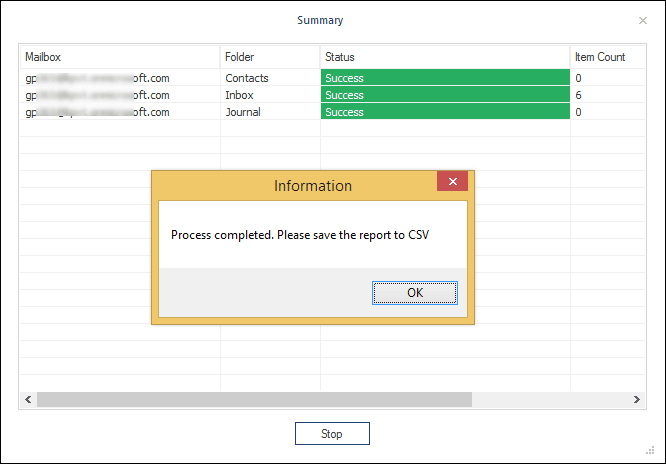The image size is (666, 464).
Task: Click the Folder column header
Action: click(270, 57)
